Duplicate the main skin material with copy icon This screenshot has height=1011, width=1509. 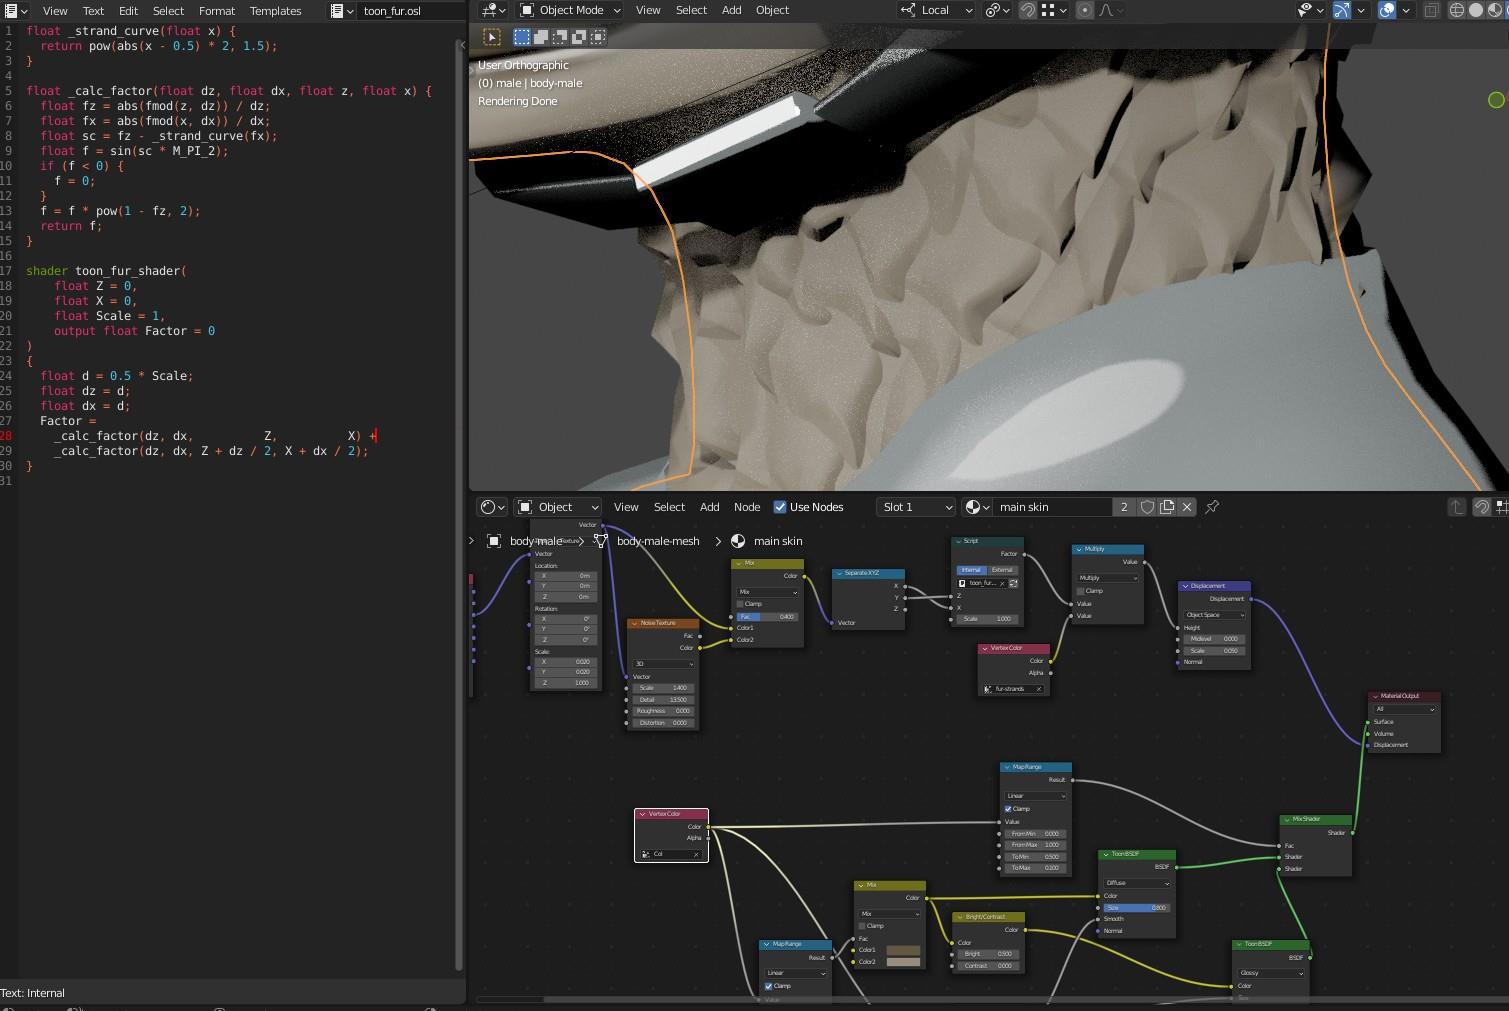click(1167, 507)
